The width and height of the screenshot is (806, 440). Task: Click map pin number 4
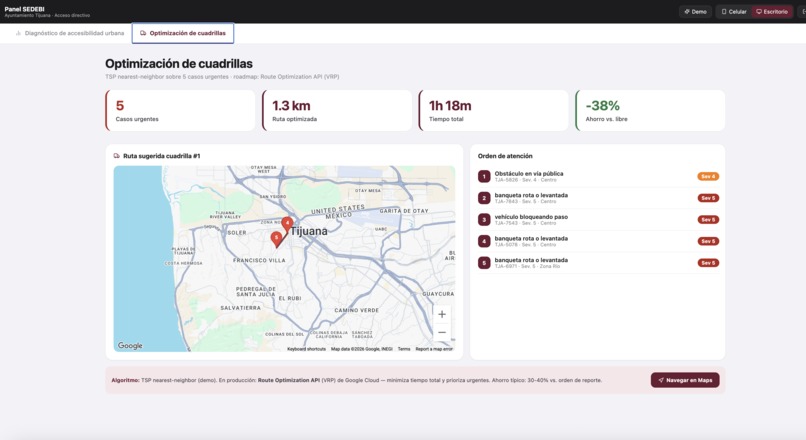287,224
